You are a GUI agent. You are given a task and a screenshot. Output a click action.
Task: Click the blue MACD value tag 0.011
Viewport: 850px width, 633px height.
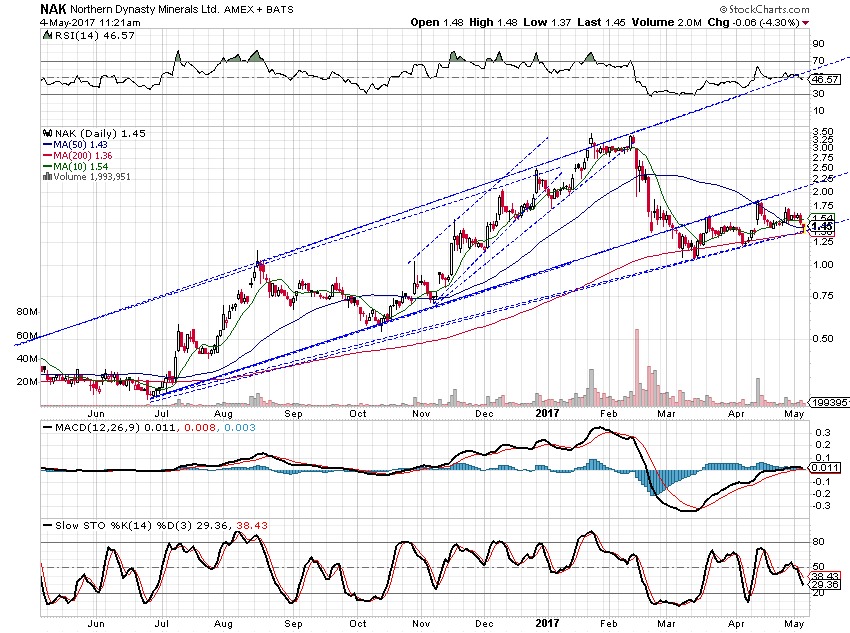pyautogui.click(x=823, y=467)
